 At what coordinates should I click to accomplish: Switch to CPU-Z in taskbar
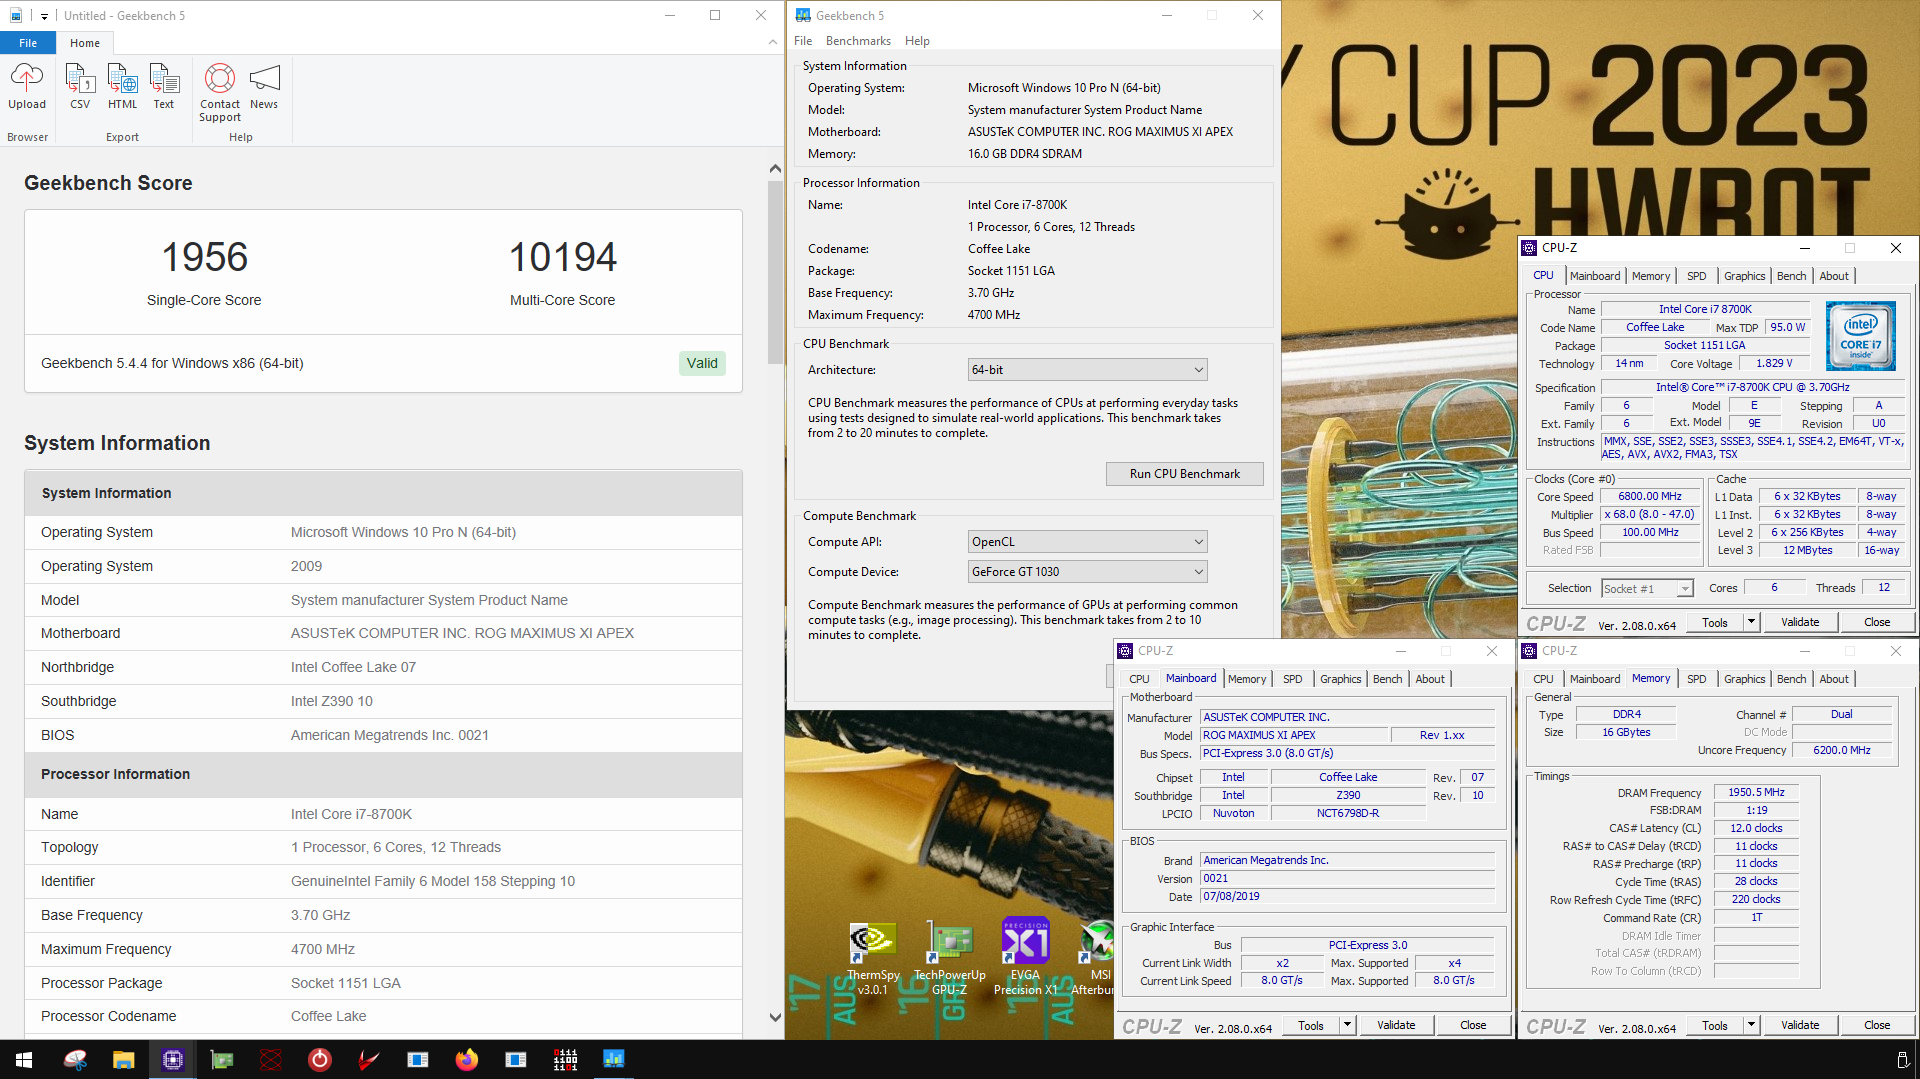[x=172, y=1059]
